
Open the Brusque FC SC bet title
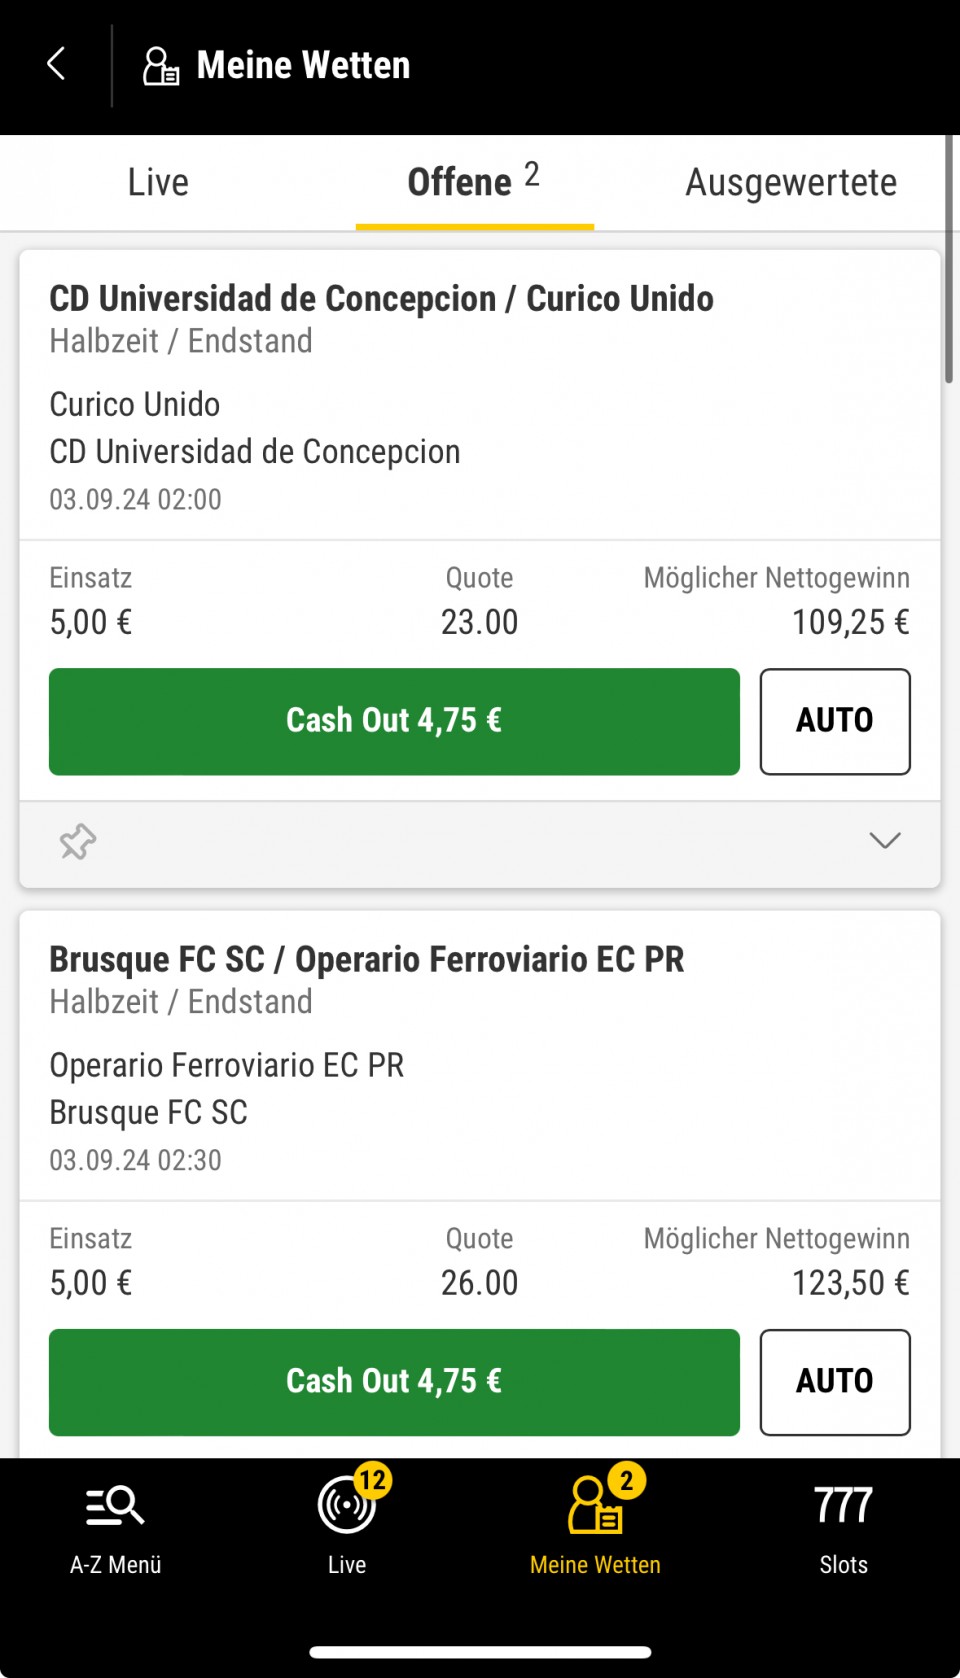366,960
